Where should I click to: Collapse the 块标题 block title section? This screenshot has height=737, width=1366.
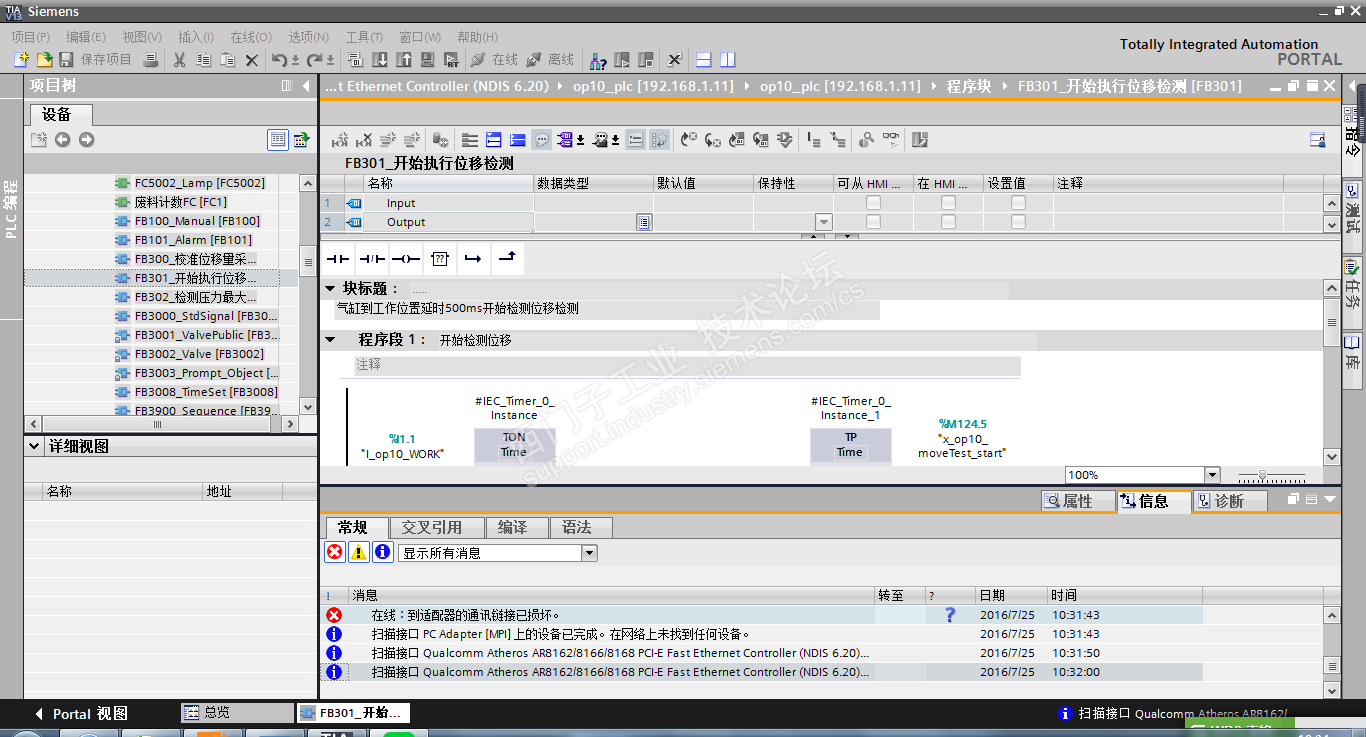tap(331, 288)
